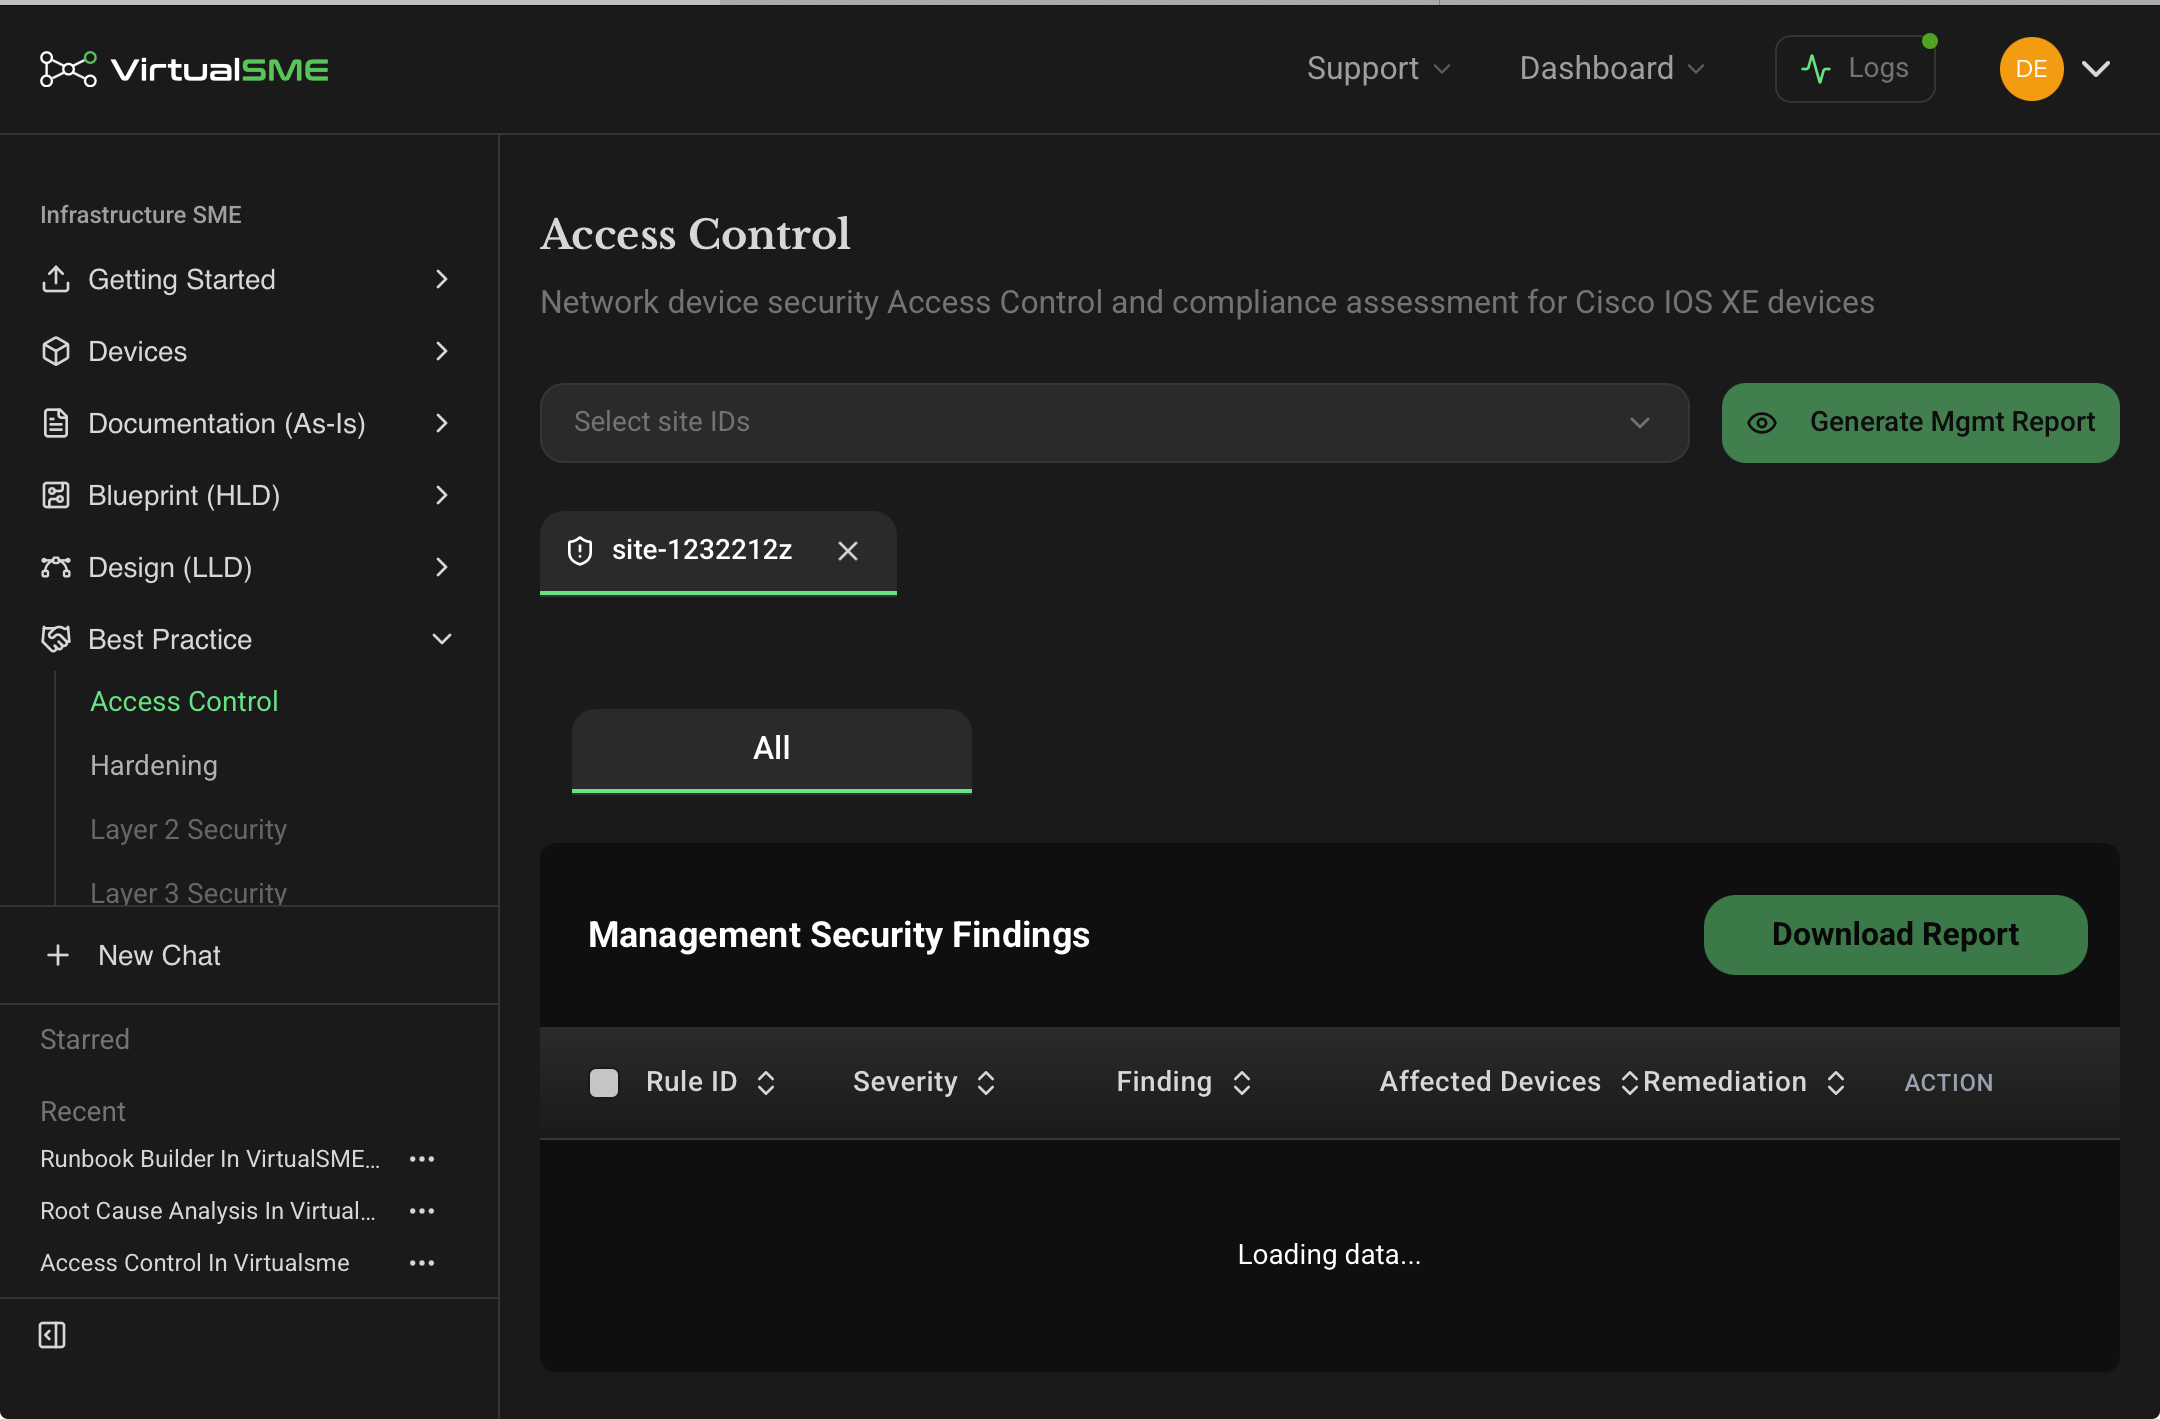Open the Layer 3 Security page

[188, 891]
